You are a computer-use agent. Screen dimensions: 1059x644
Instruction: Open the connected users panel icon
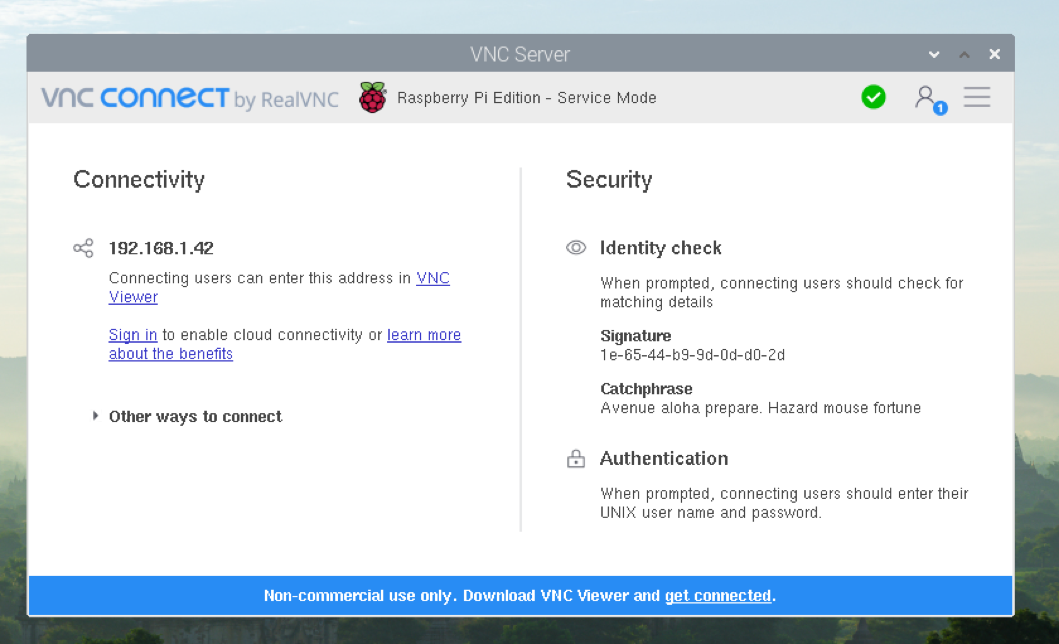pyautogui.click(x=925, y=97)
